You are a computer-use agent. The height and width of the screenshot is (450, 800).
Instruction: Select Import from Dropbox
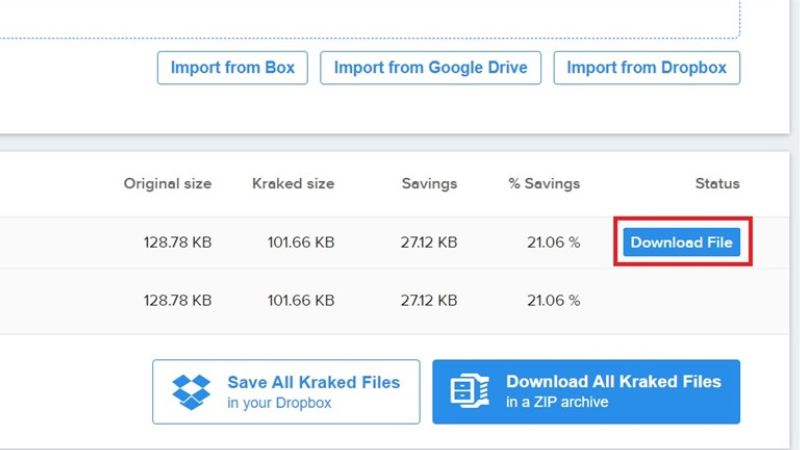click(646, 67)
